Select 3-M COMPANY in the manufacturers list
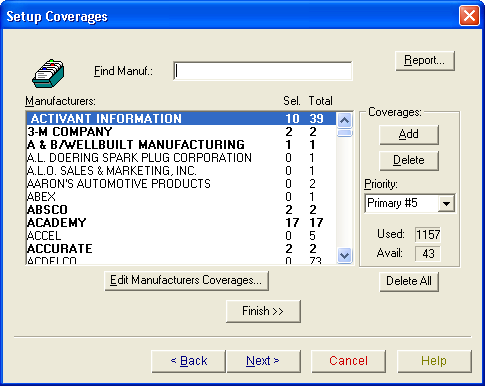 (x=181, y=132)
